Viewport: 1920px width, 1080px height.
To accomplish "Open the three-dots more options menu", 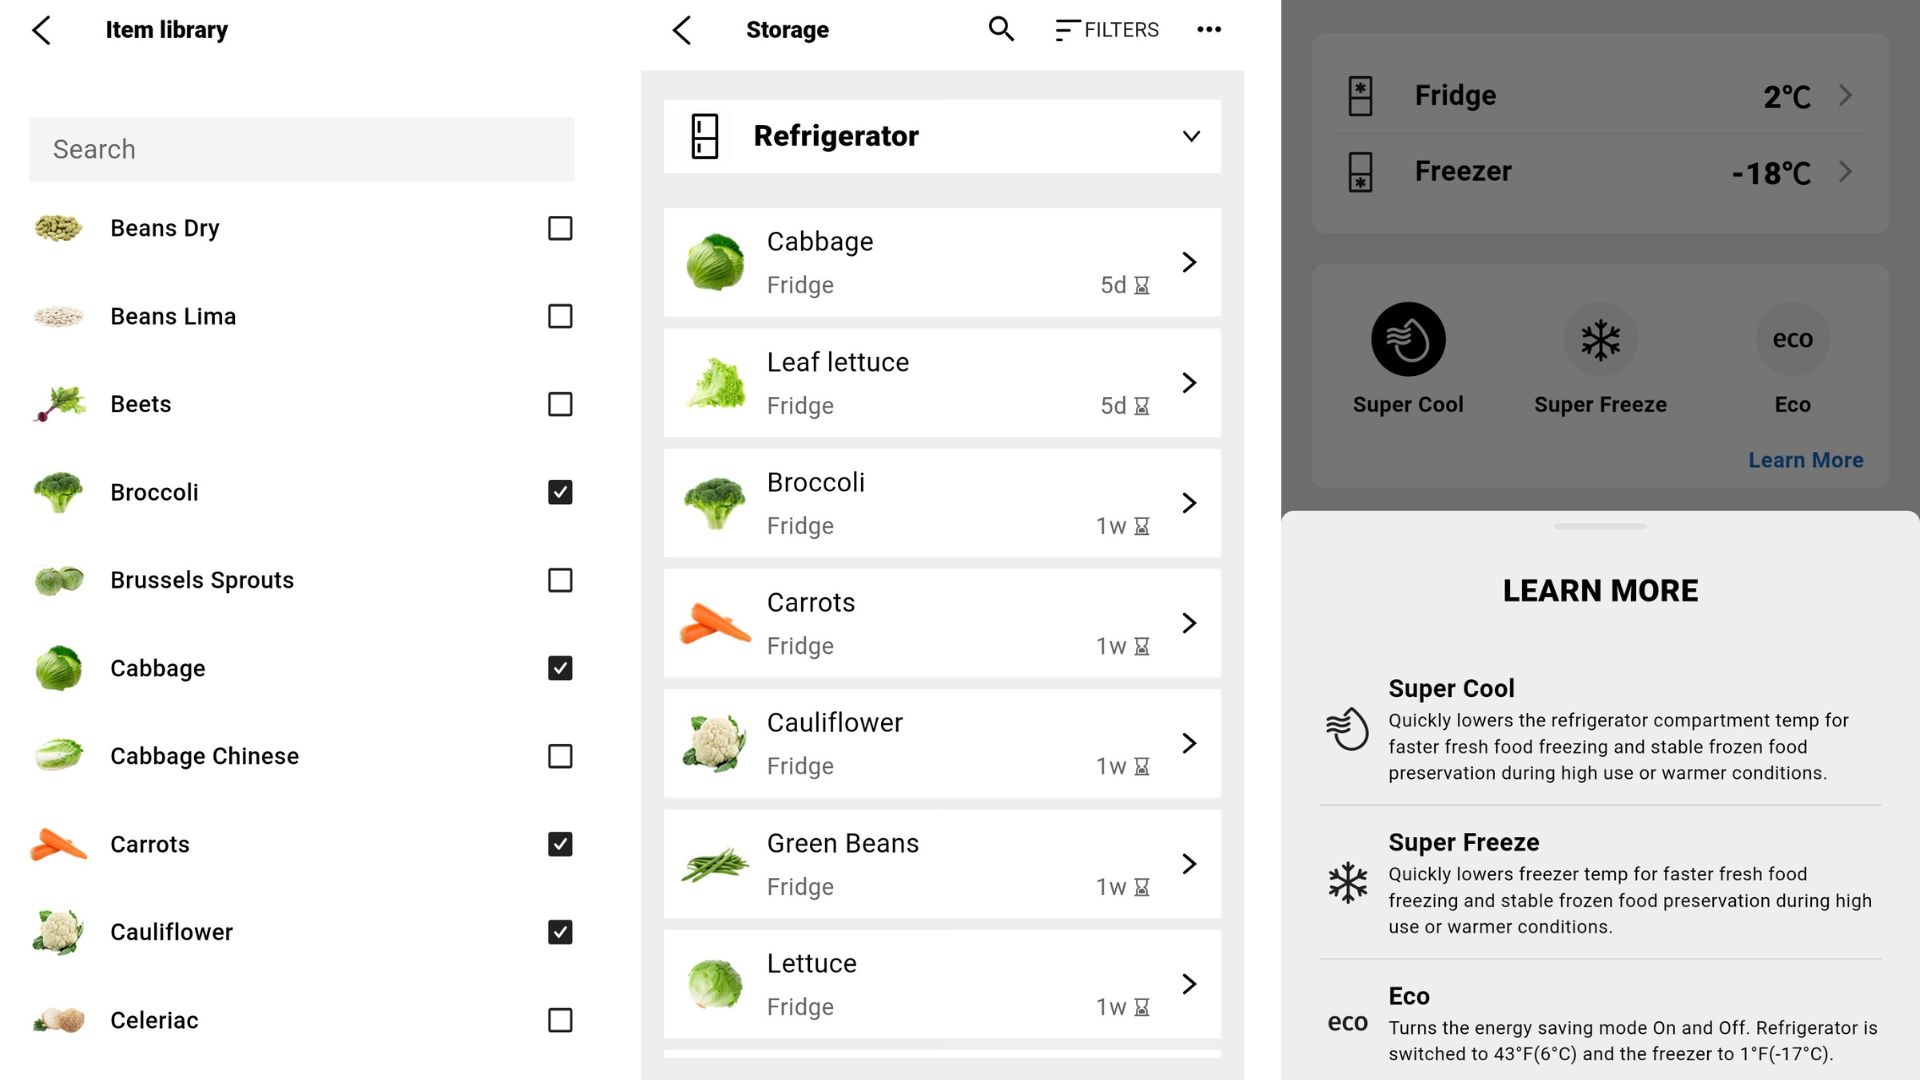I will [1209, 30].
